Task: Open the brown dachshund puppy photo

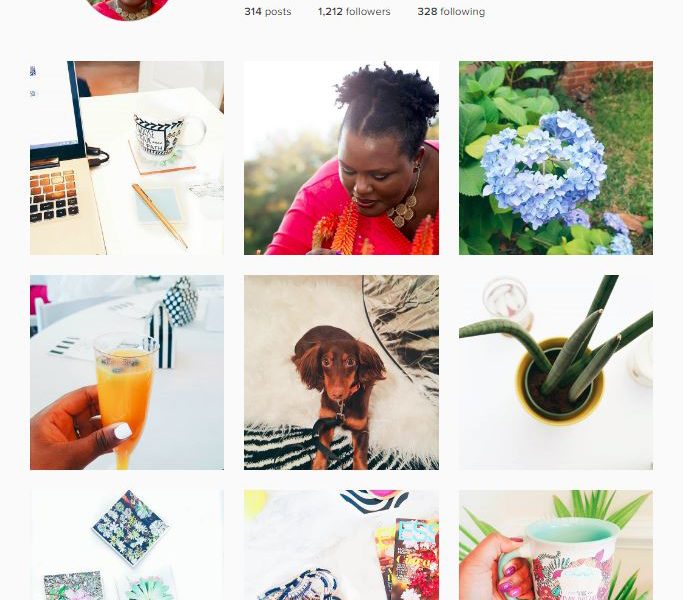Action: coord(341,372)
